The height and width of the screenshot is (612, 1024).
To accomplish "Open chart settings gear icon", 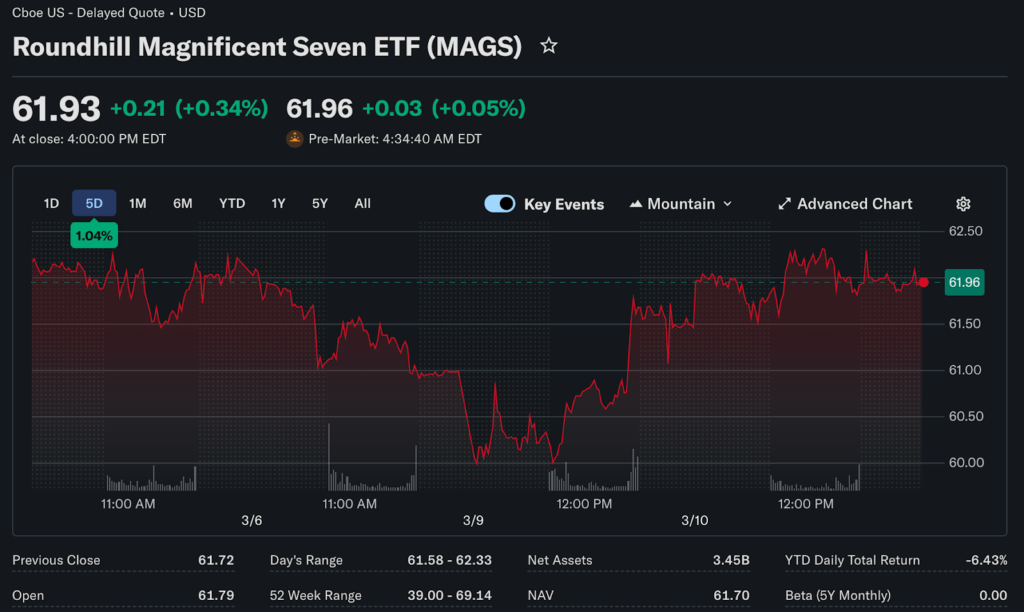I will point(963,204).
